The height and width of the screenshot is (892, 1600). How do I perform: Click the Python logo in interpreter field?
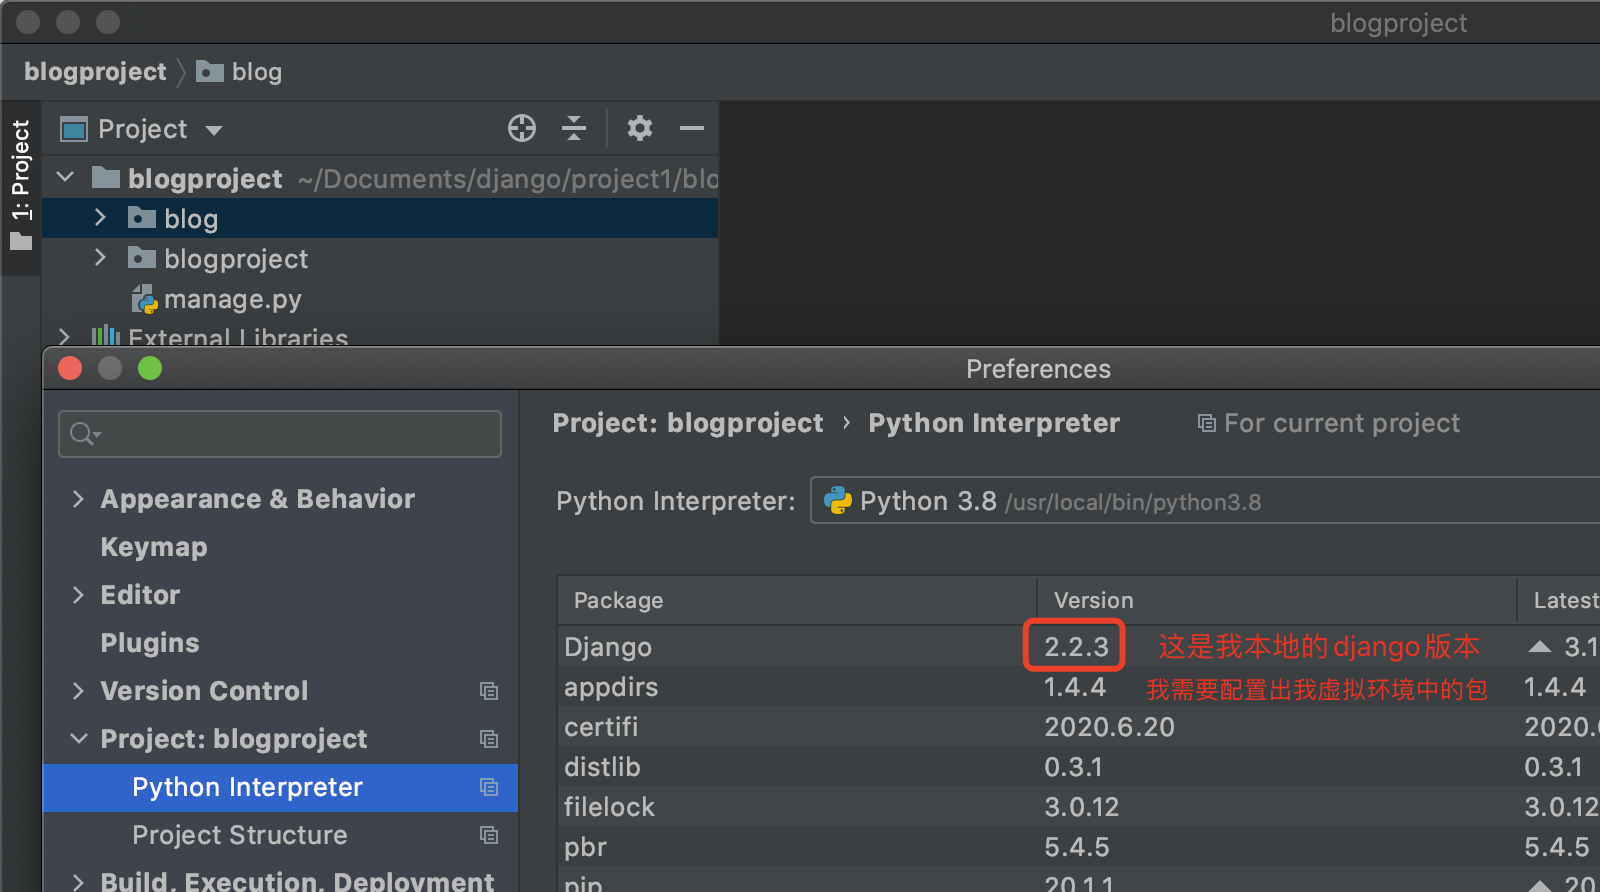(x=837, y=501)
